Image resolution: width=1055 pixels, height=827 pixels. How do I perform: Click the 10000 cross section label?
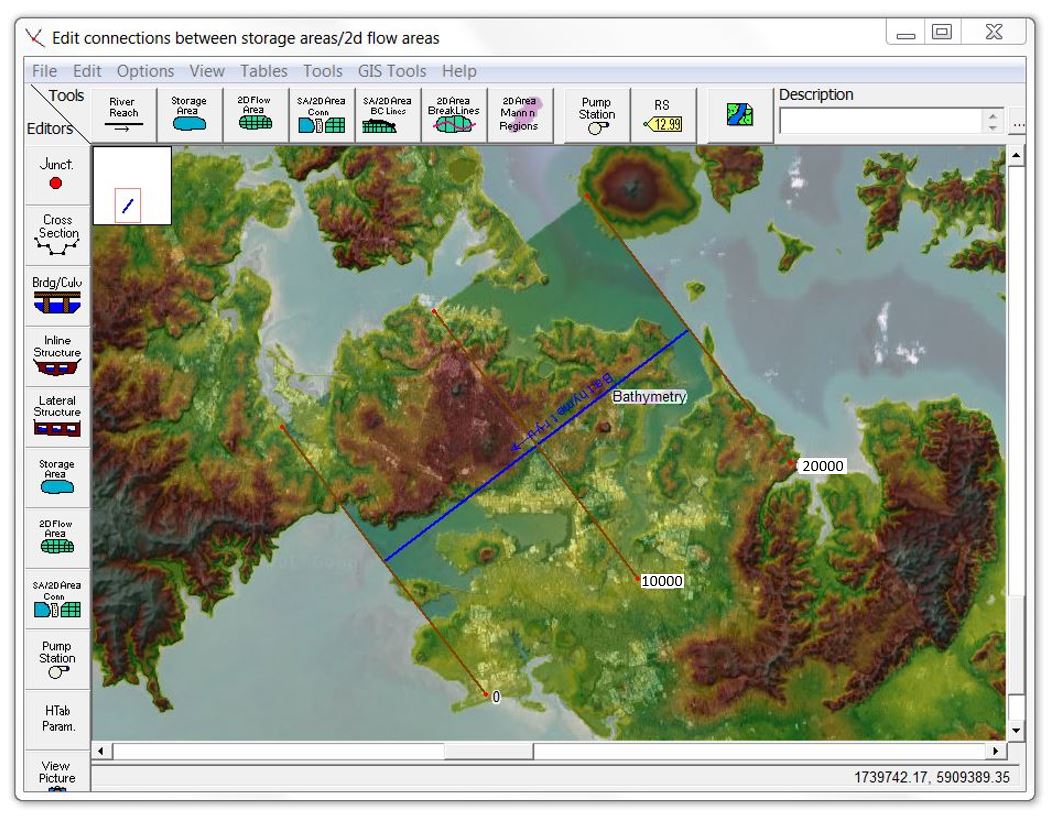tap(662, 581)
